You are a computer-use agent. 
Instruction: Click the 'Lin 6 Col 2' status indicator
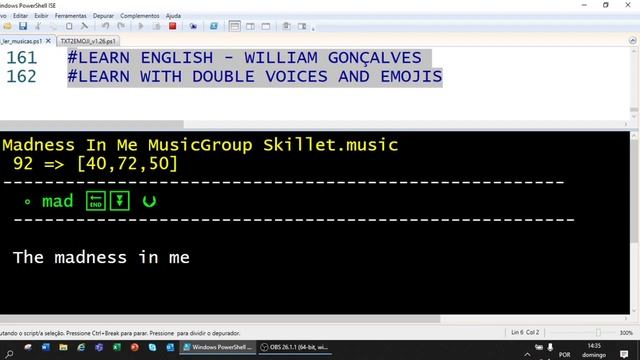coord(525,333)
